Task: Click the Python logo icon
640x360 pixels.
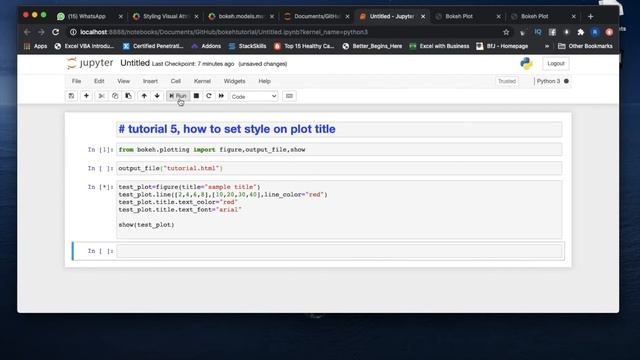Action: tap(527, 64)
